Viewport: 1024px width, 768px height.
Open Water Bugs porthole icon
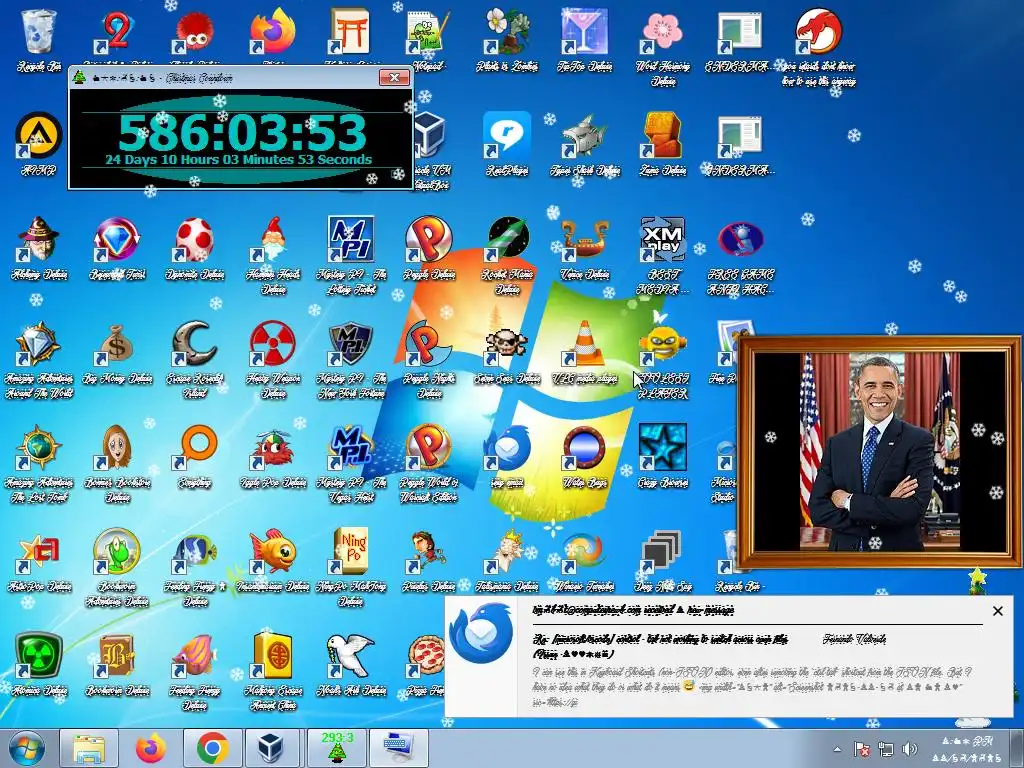tap(584, 447)
